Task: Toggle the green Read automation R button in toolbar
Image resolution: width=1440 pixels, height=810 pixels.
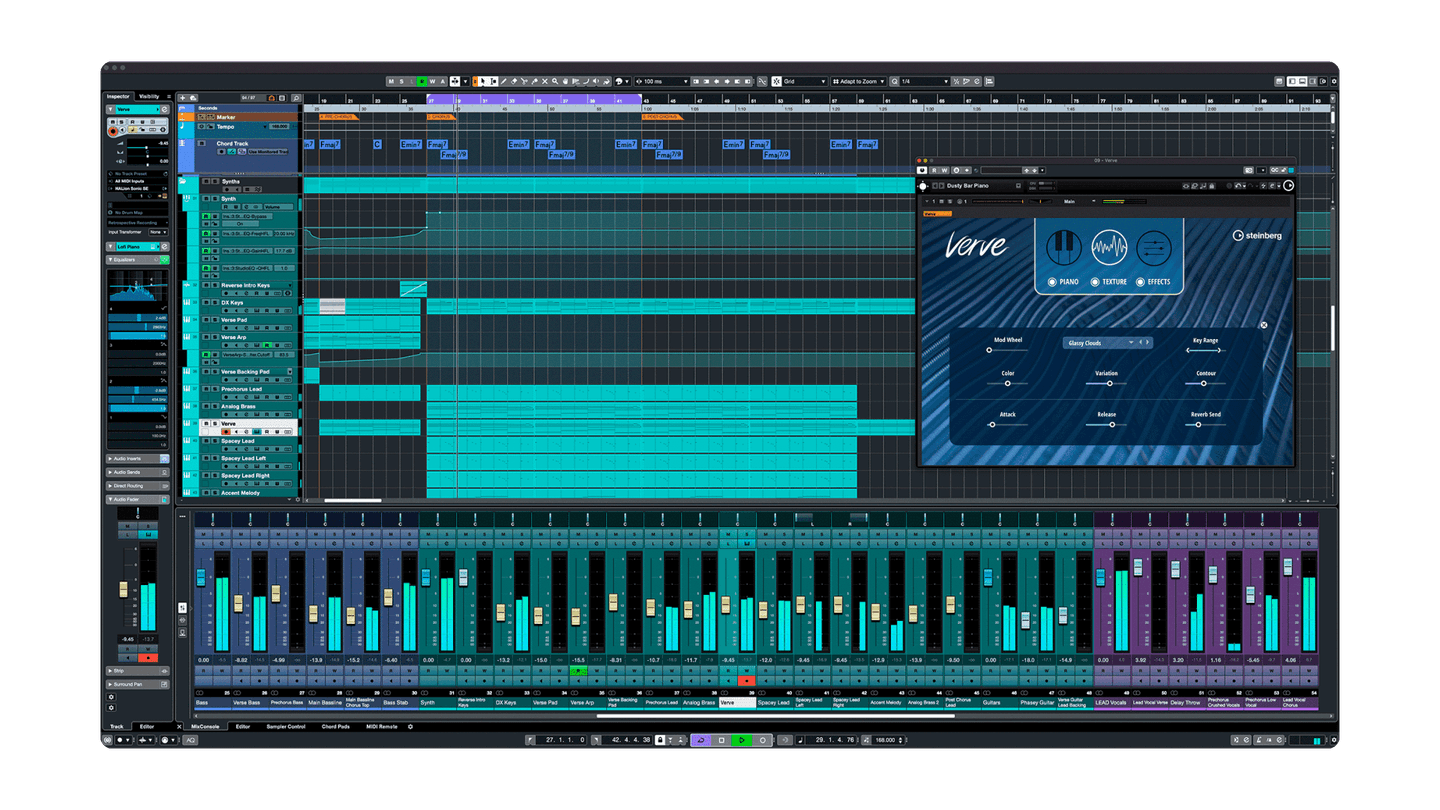Action: pyautogui.click(x=422, y=81)
